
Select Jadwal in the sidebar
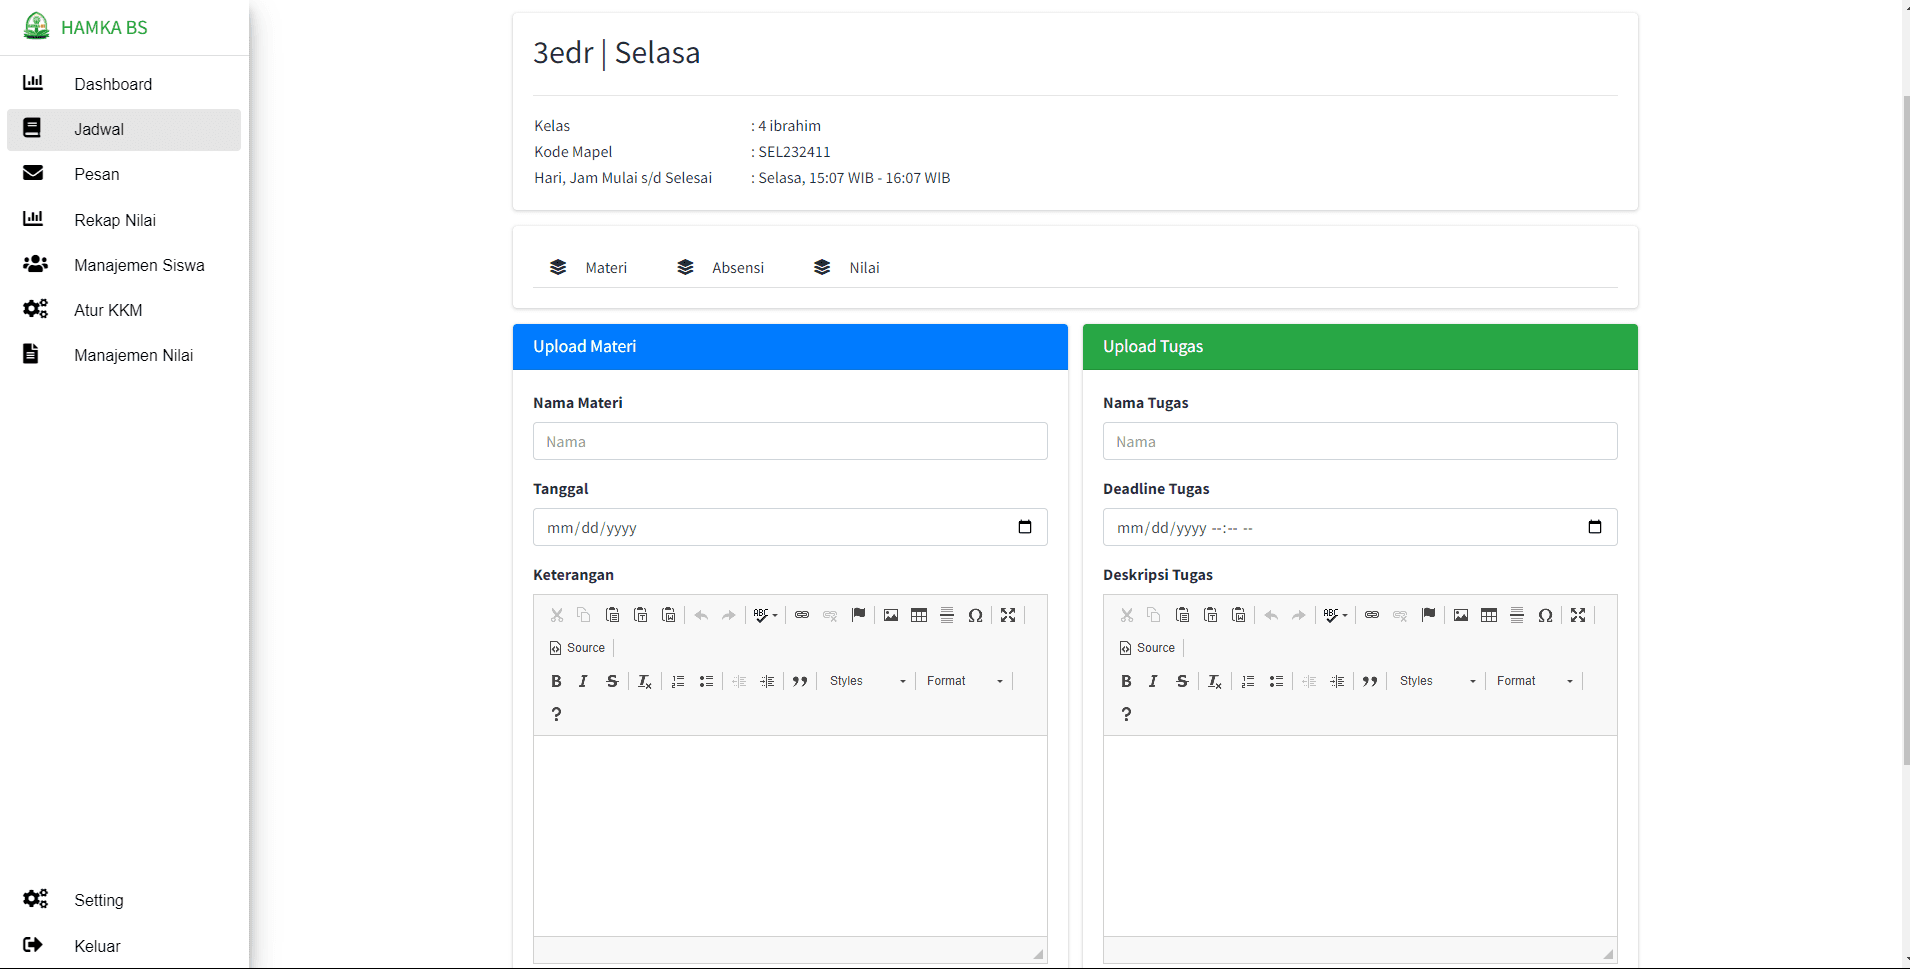(x=124, y=129)
